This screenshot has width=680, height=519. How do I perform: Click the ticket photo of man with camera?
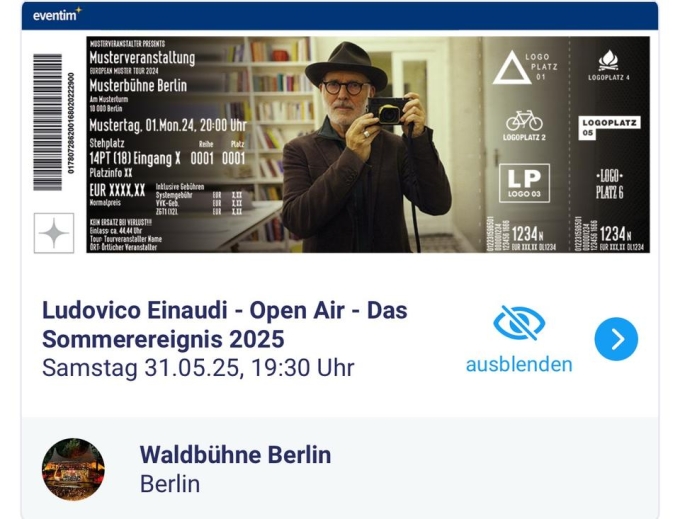click(x=366, y=147)
